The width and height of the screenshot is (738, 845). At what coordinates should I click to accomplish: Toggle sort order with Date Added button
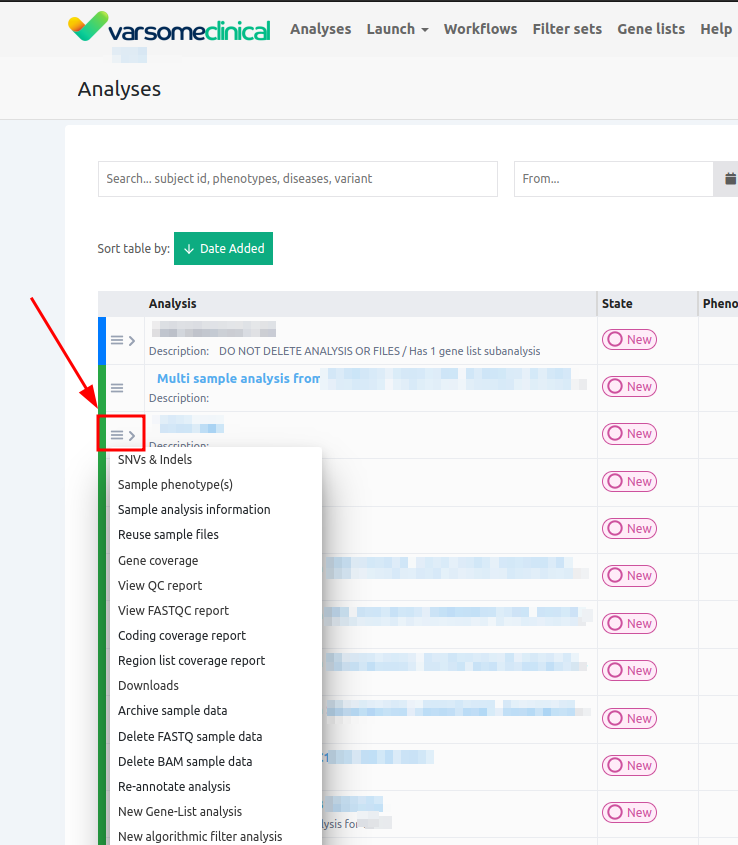(223, 249)
